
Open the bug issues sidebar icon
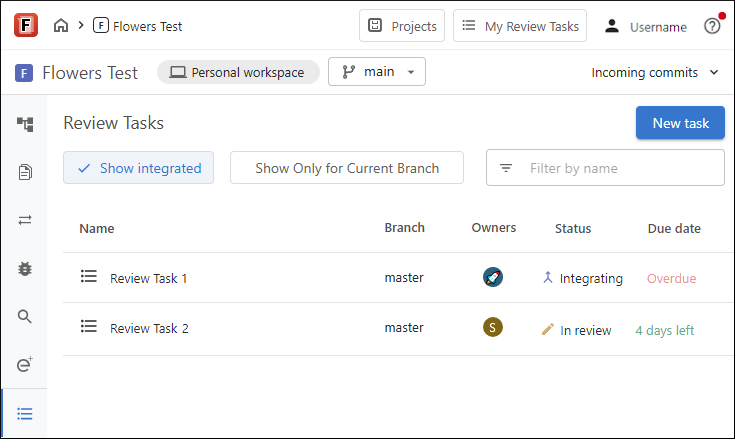(x=25, y=268)
